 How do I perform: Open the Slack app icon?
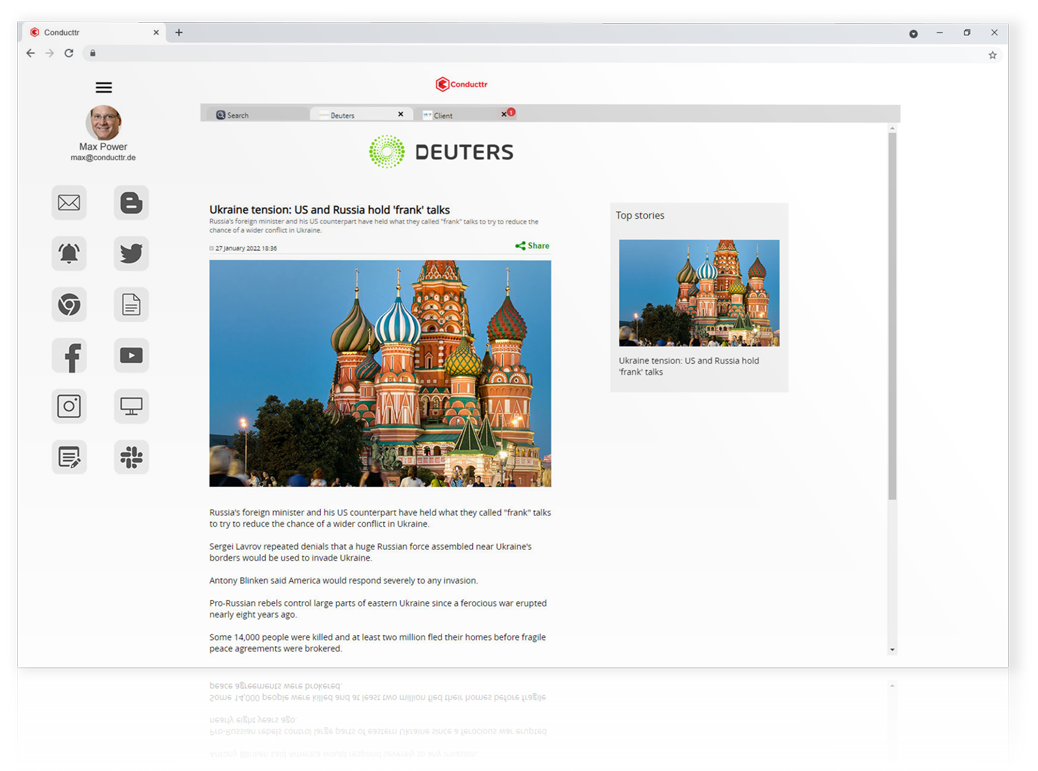pyautogui.click(x=131, y=457)
